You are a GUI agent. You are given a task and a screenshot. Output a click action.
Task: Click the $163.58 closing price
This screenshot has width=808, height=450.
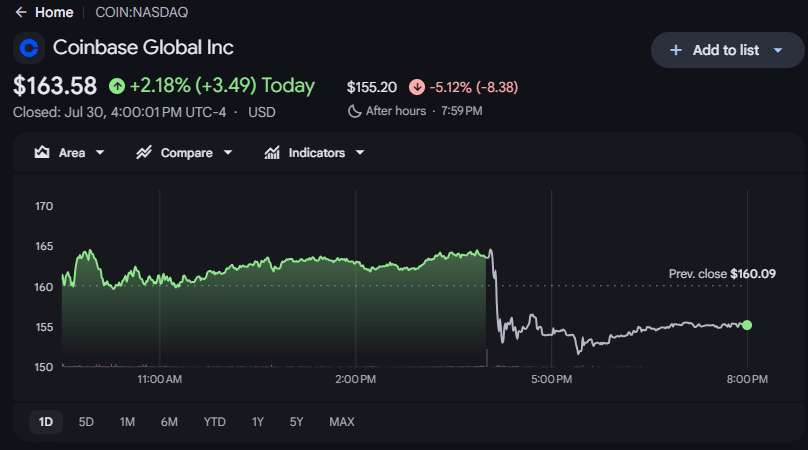click(55, 86)
